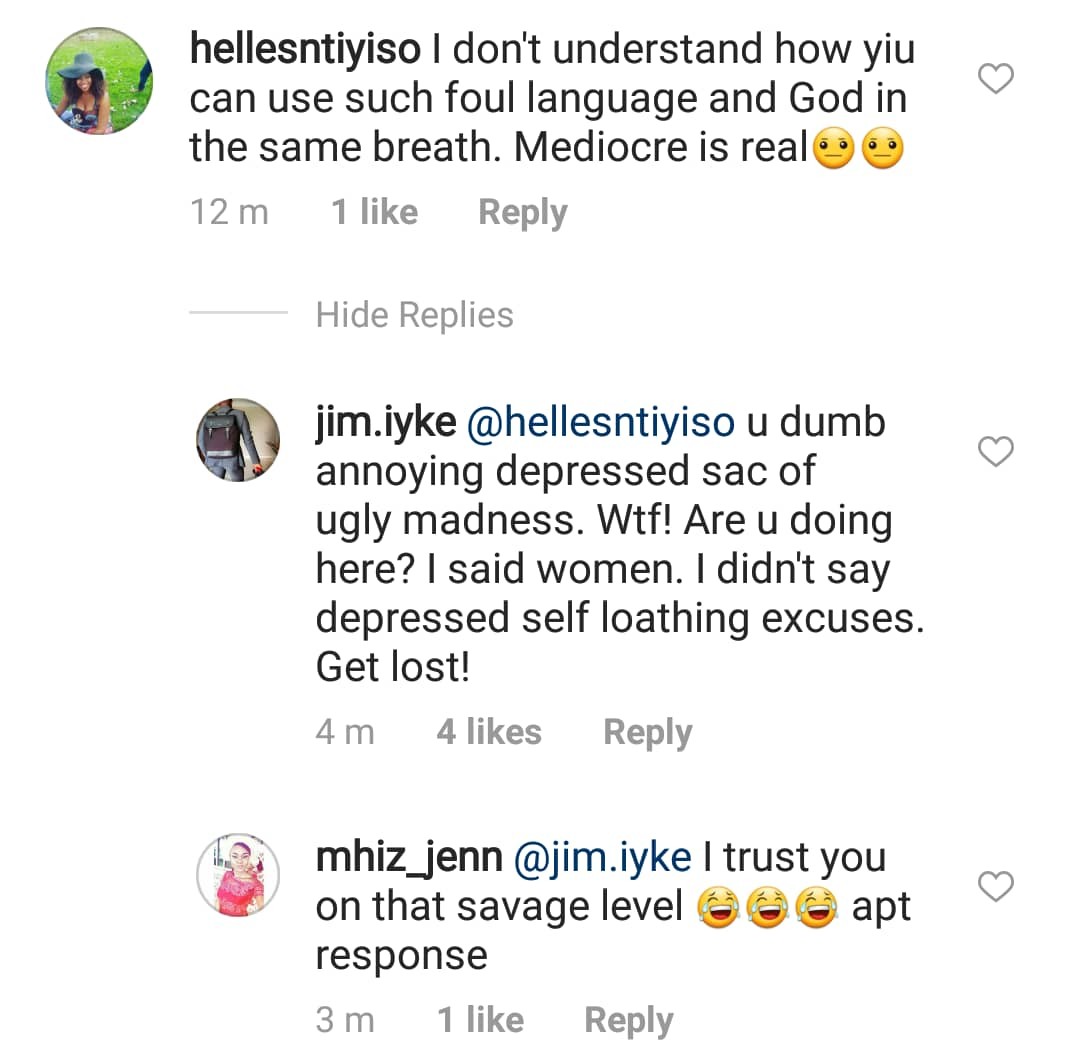The height and width of the screenshot is (1064, 1080).
Task: Open the hellesntiyiso username link
Action: [304, 49]
